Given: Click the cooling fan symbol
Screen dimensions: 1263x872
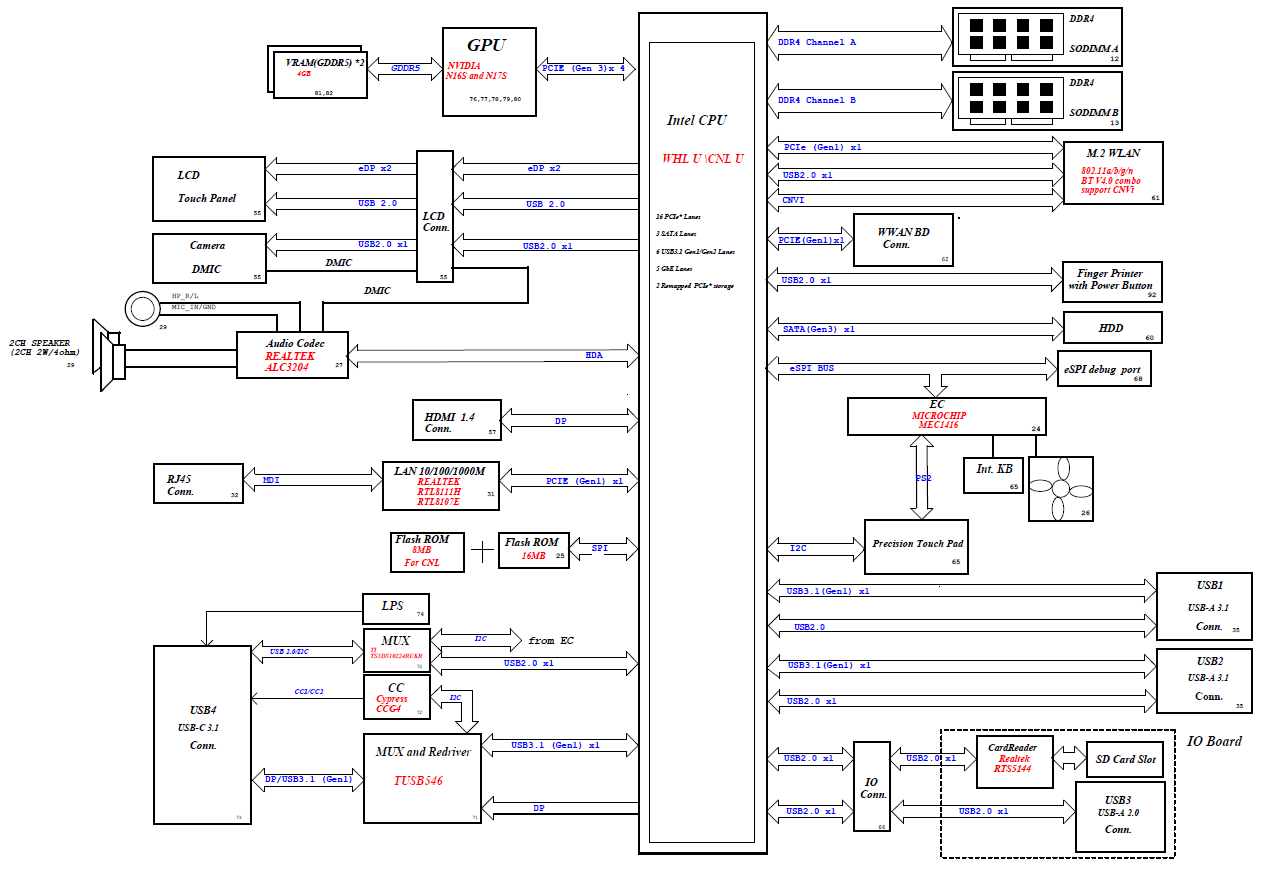Looking at the screenshot, I should [x=1061, y=489].
